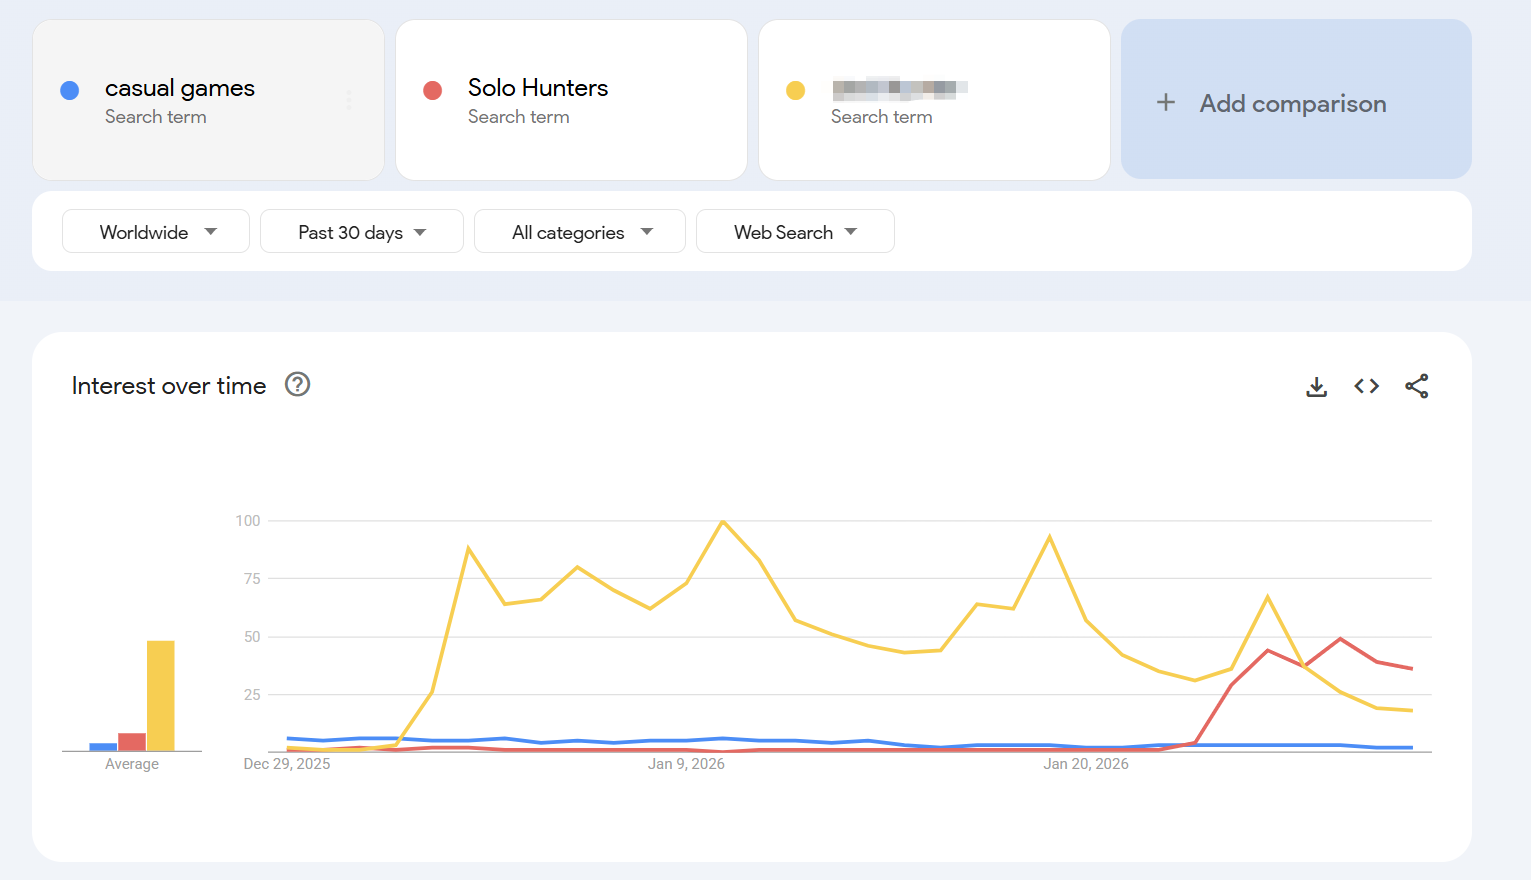
Task: Share the Interest over time chart
Action: (1416, 387)
